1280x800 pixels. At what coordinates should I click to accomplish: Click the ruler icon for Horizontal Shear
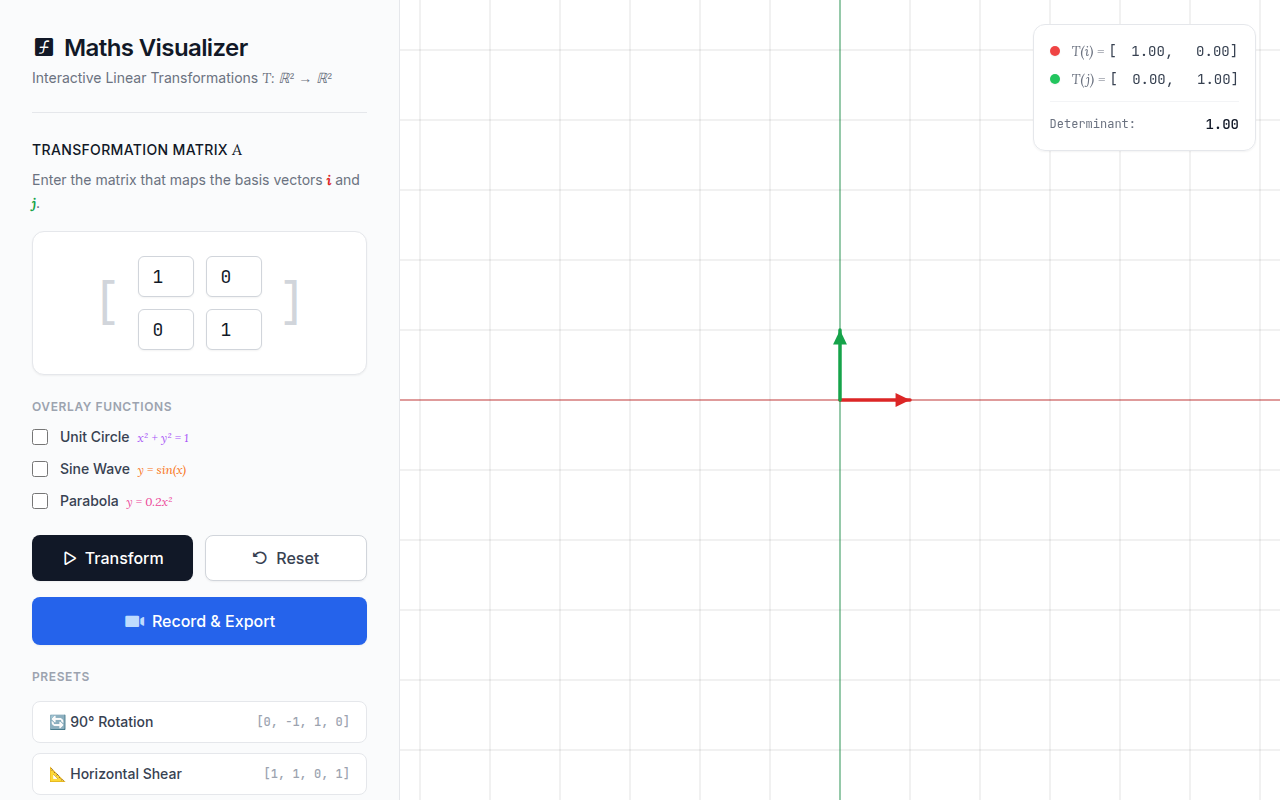[57, 774]
